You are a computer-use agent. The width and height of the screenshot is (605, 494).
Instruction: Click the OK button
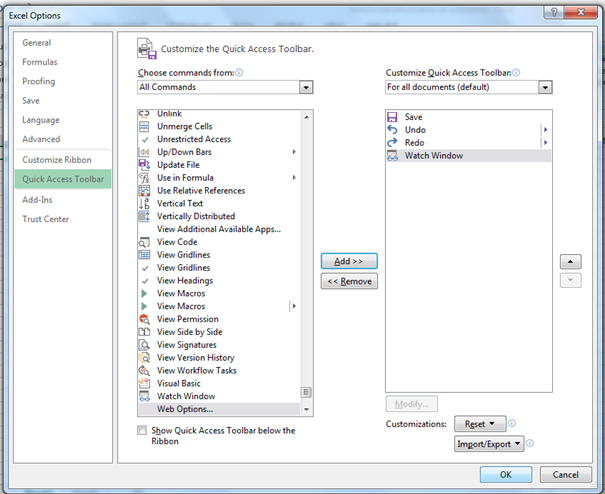(x=506, y=474)
